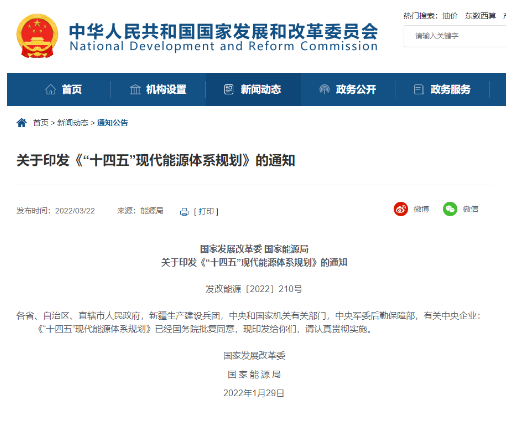Click the body sentence 已经国务院批复同意

195,329
